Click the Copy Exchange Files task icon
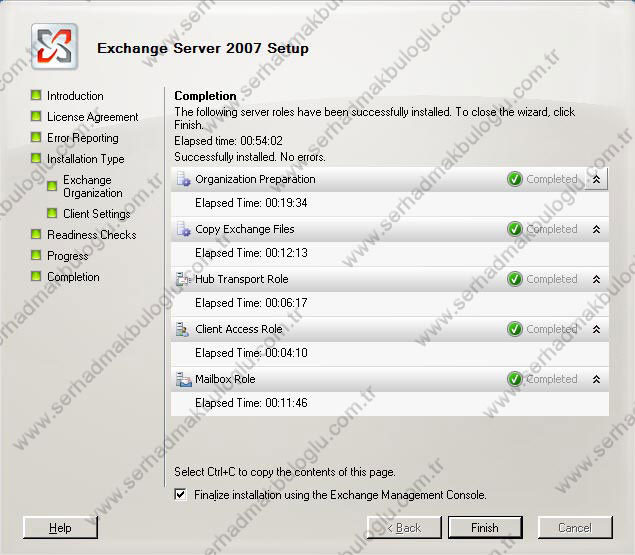Screen dimensions: 635x555 click(x=183, y=229)
